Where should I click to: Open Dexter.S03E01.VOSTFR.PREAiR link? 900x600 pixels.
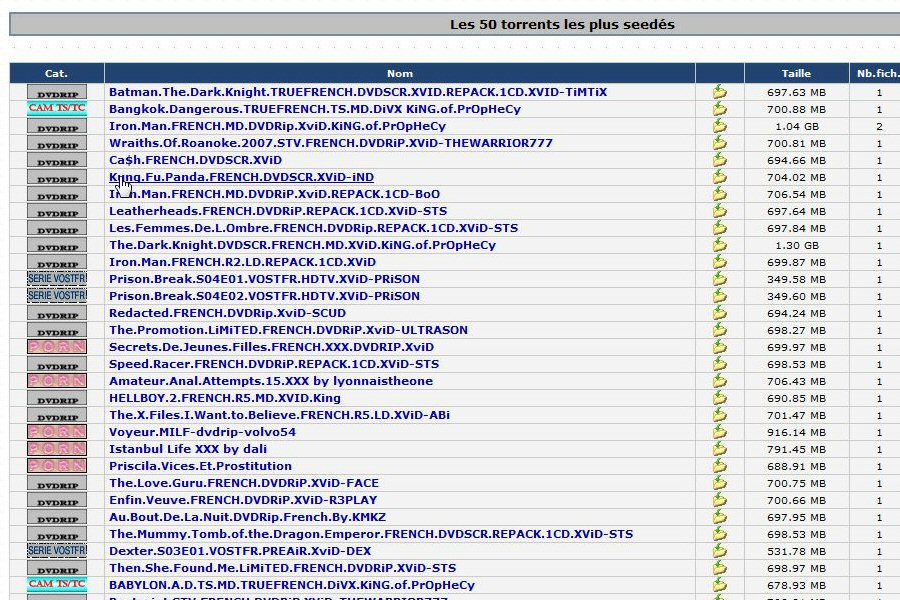240,551
